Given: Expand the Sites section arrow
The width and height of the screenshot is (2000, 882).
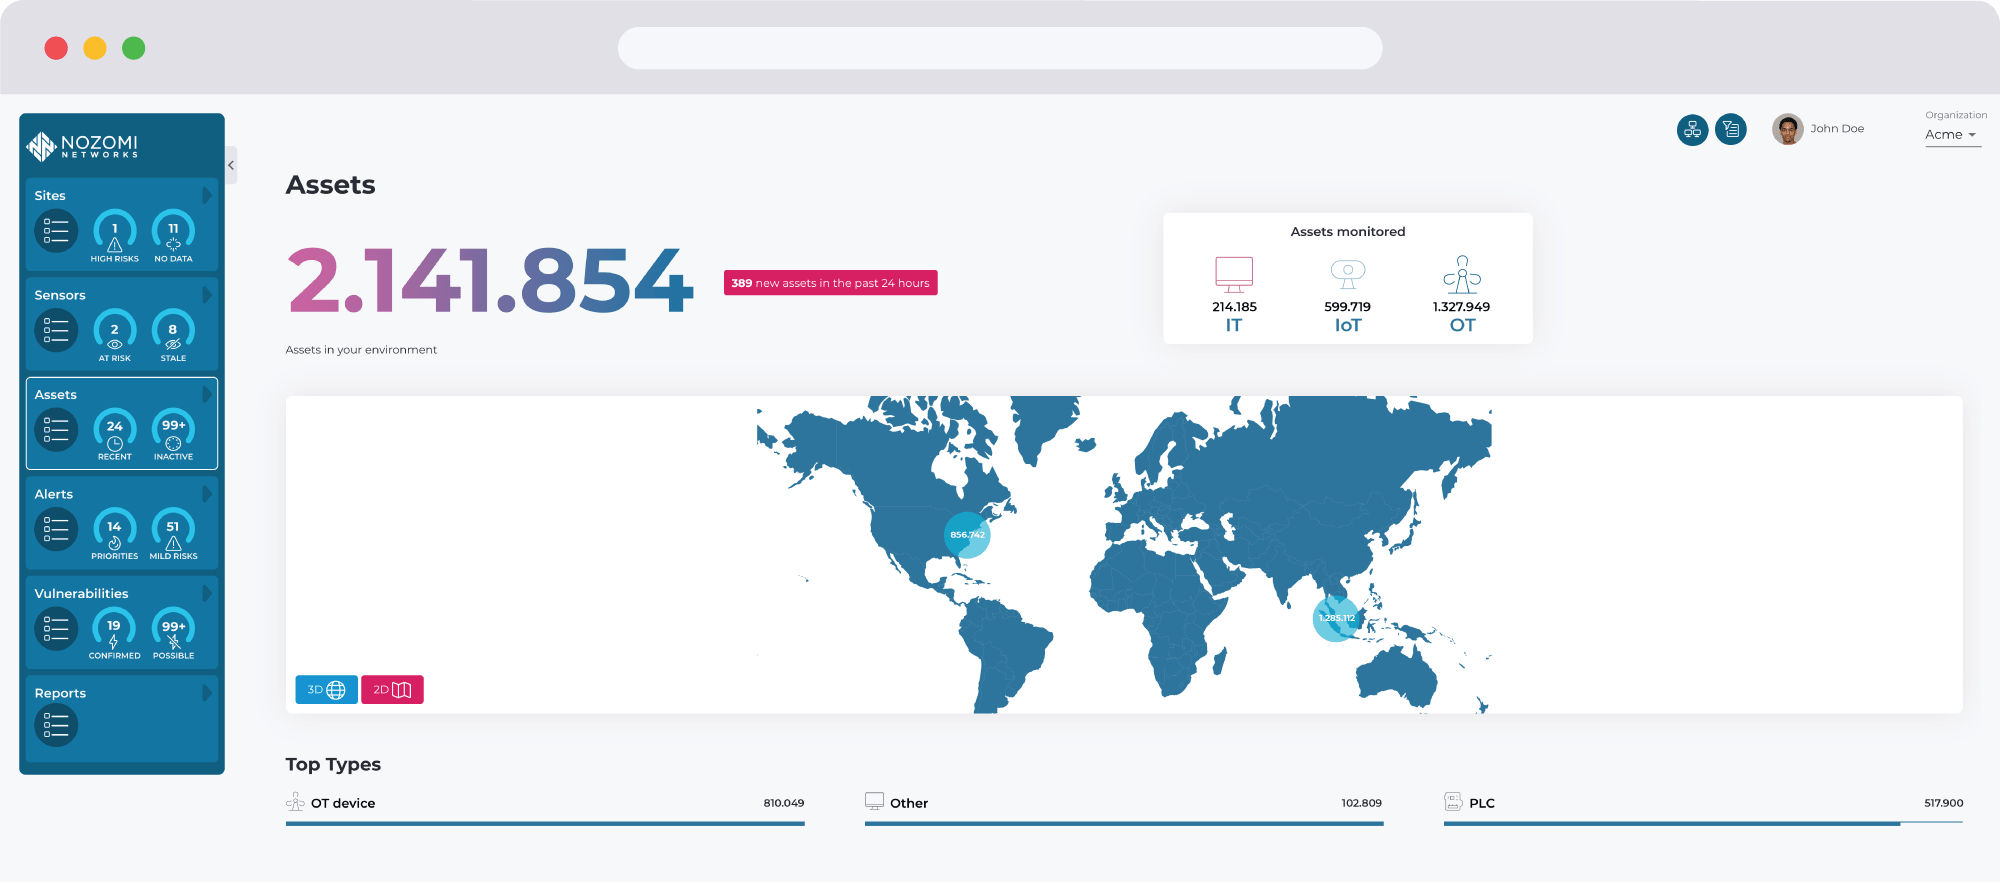Looking at the screenshot, I should tap(207, 195).
